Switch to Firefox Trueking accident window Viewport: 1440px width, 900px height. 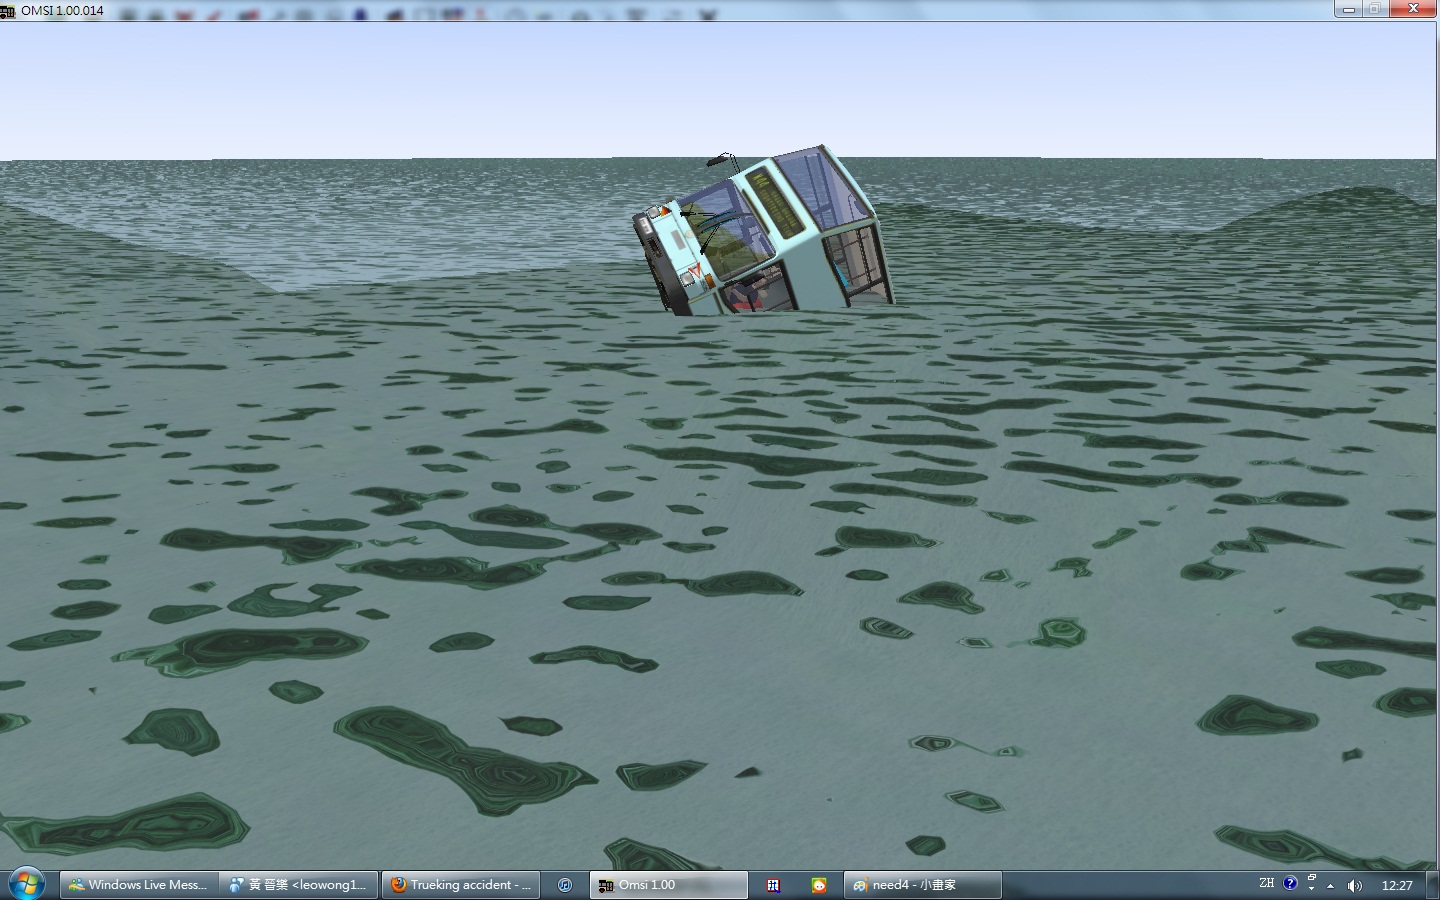coord(460,885)
